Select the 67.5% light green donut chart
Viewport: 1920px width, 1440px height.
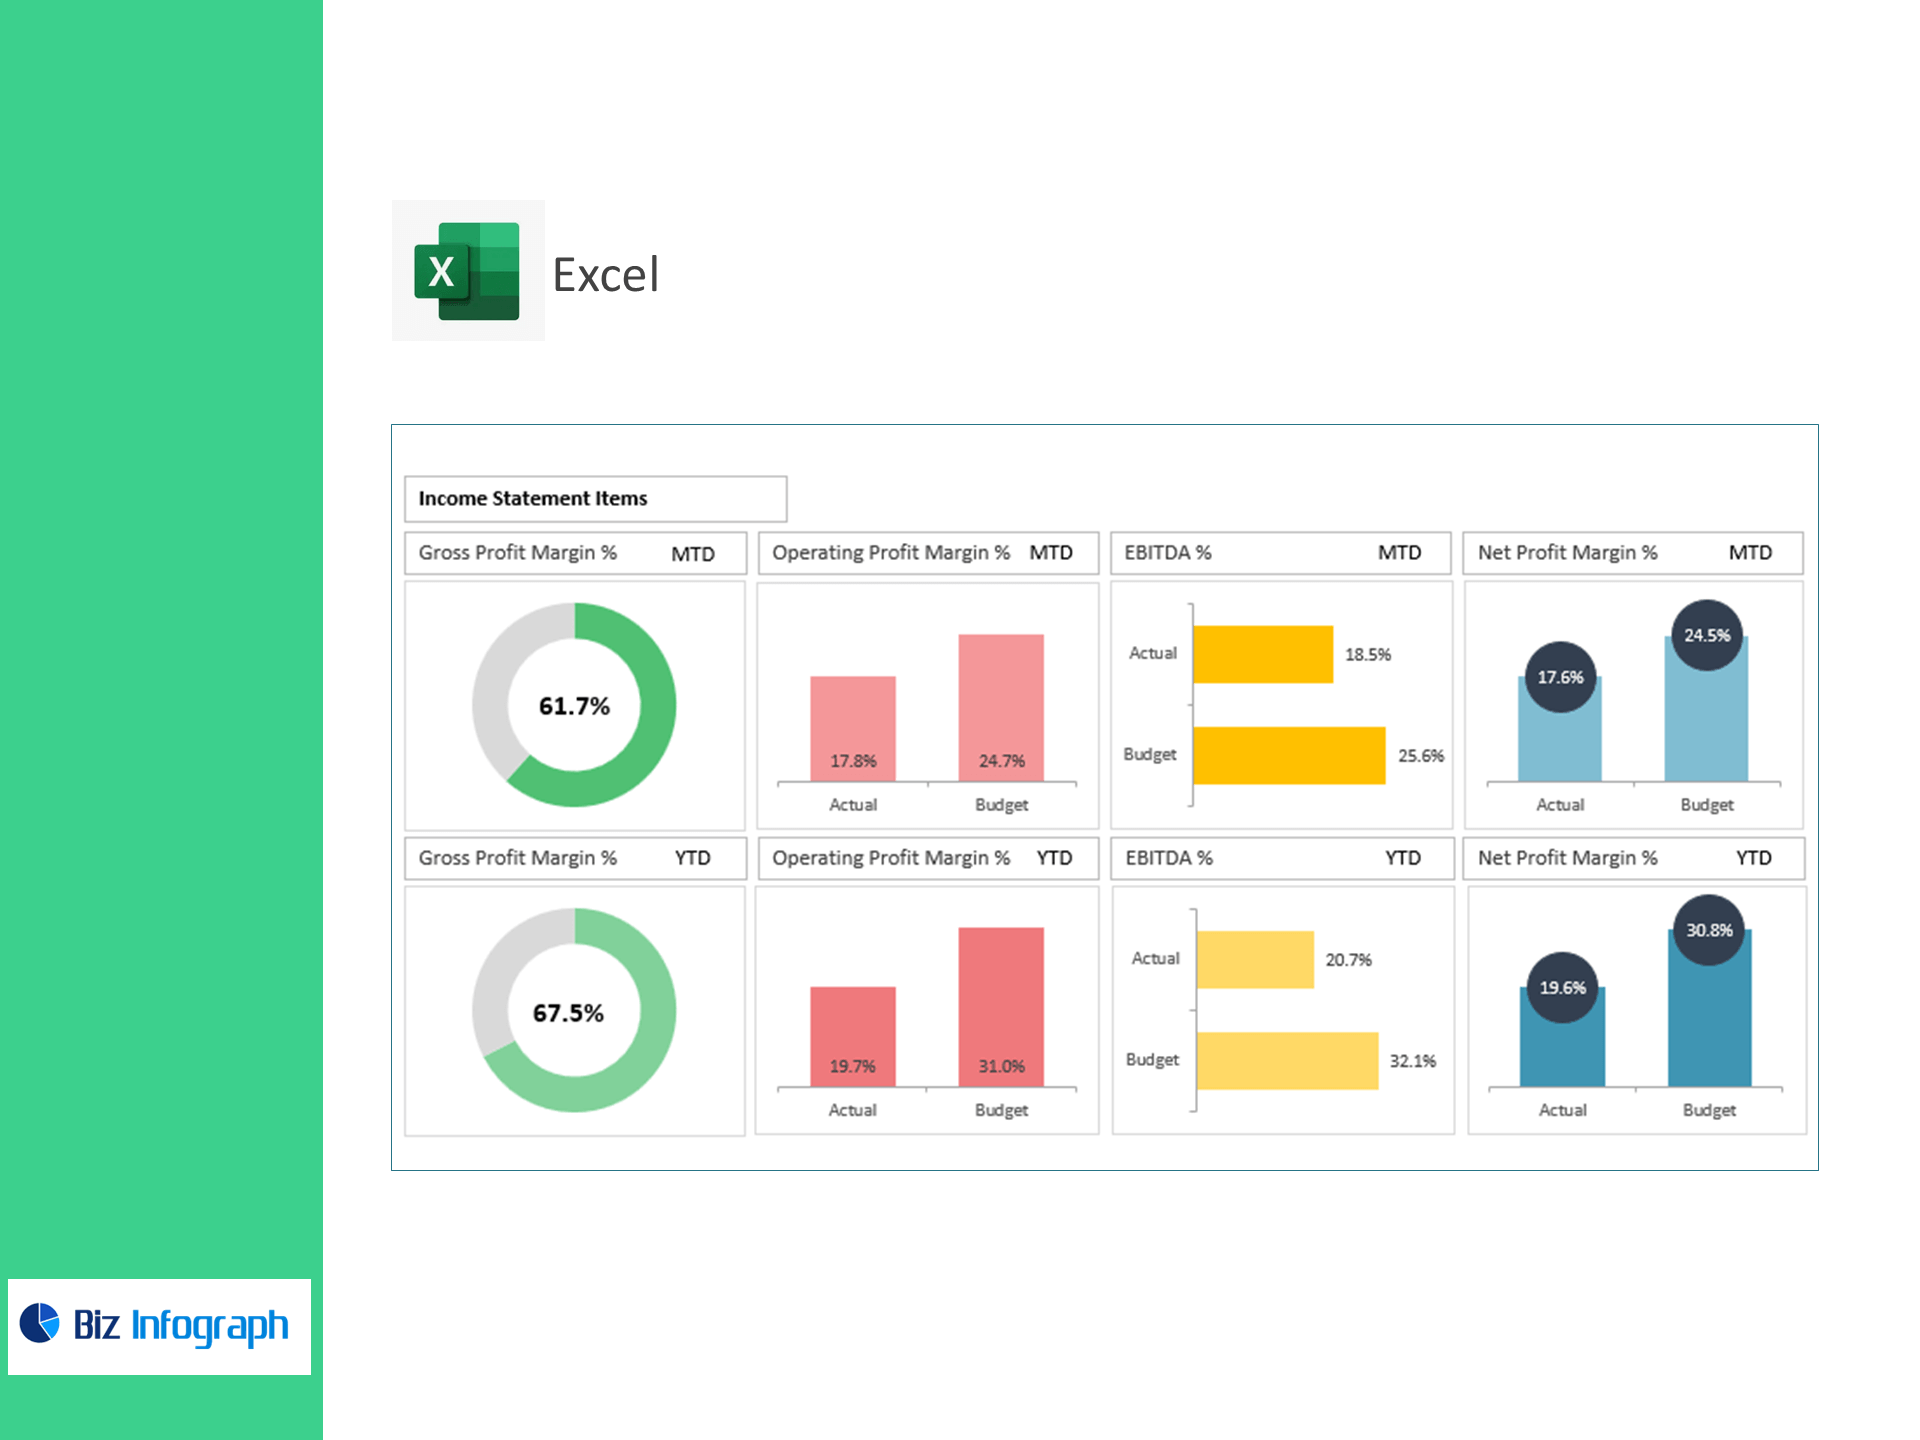(658, 1010)
